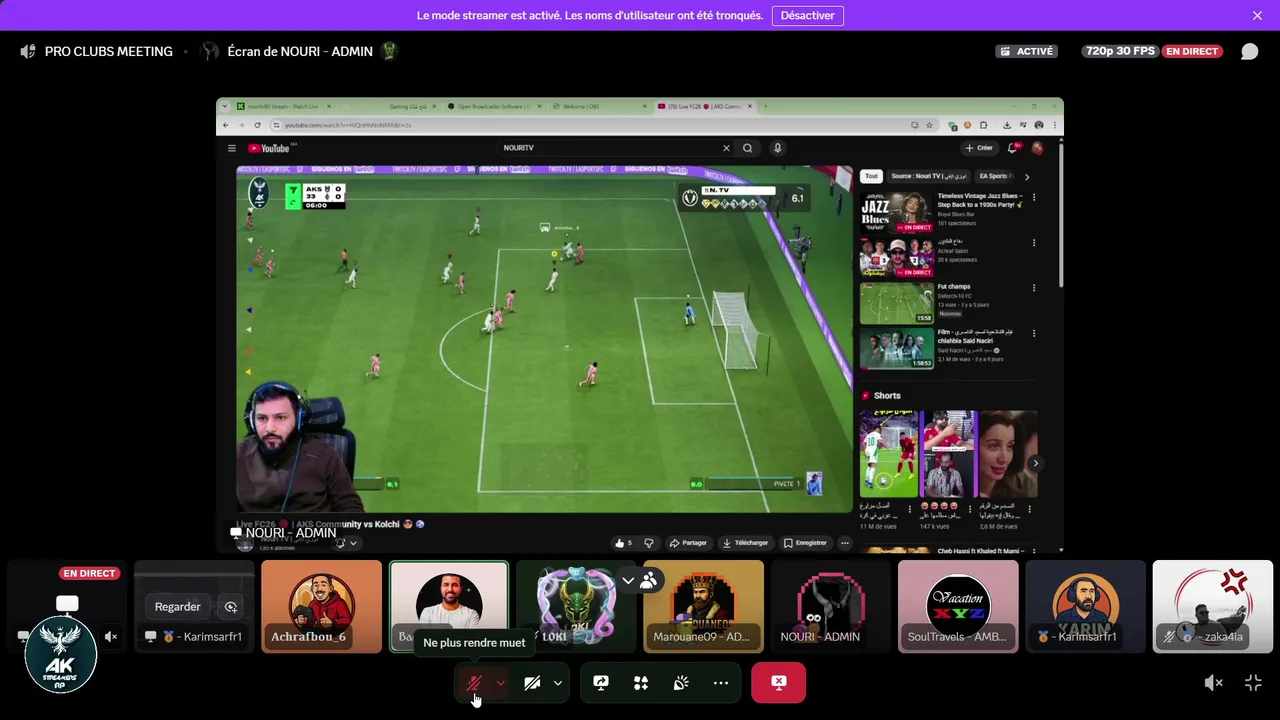Unmute the microphone in call controls
The image size is (1280, 720).
(x=474, y=683)
